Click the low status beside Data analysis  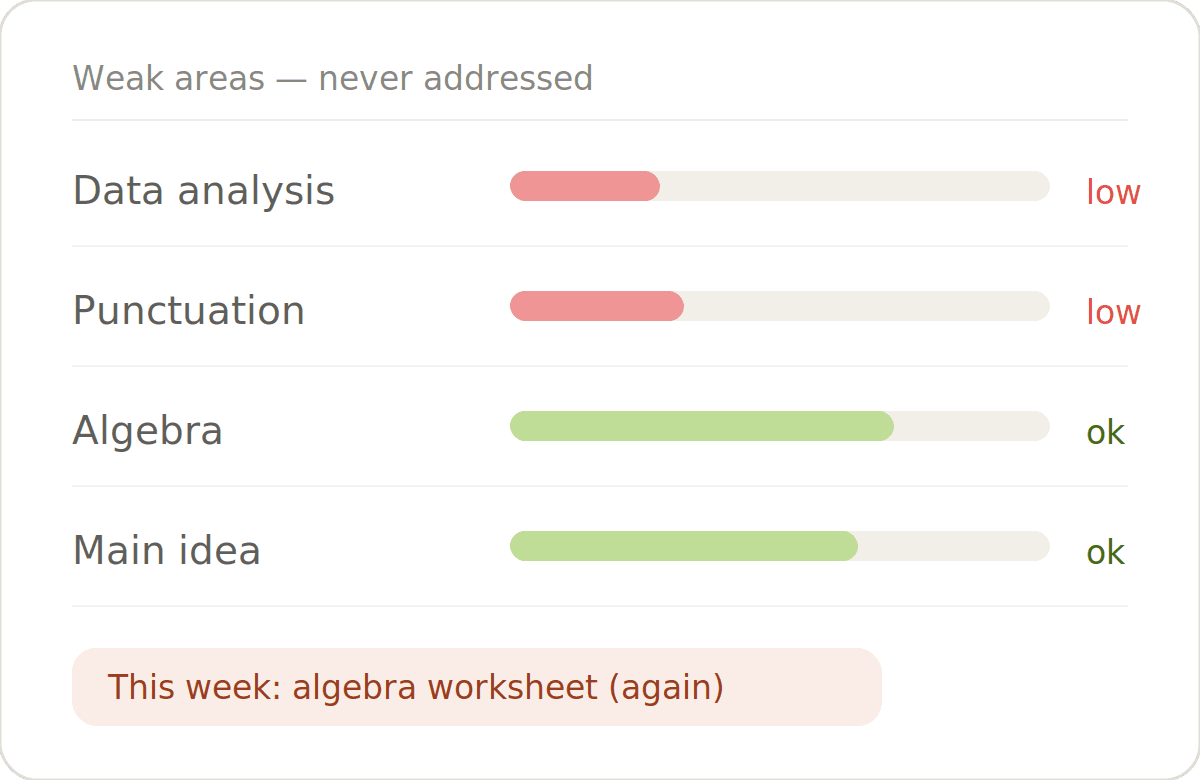point(1113,192)
